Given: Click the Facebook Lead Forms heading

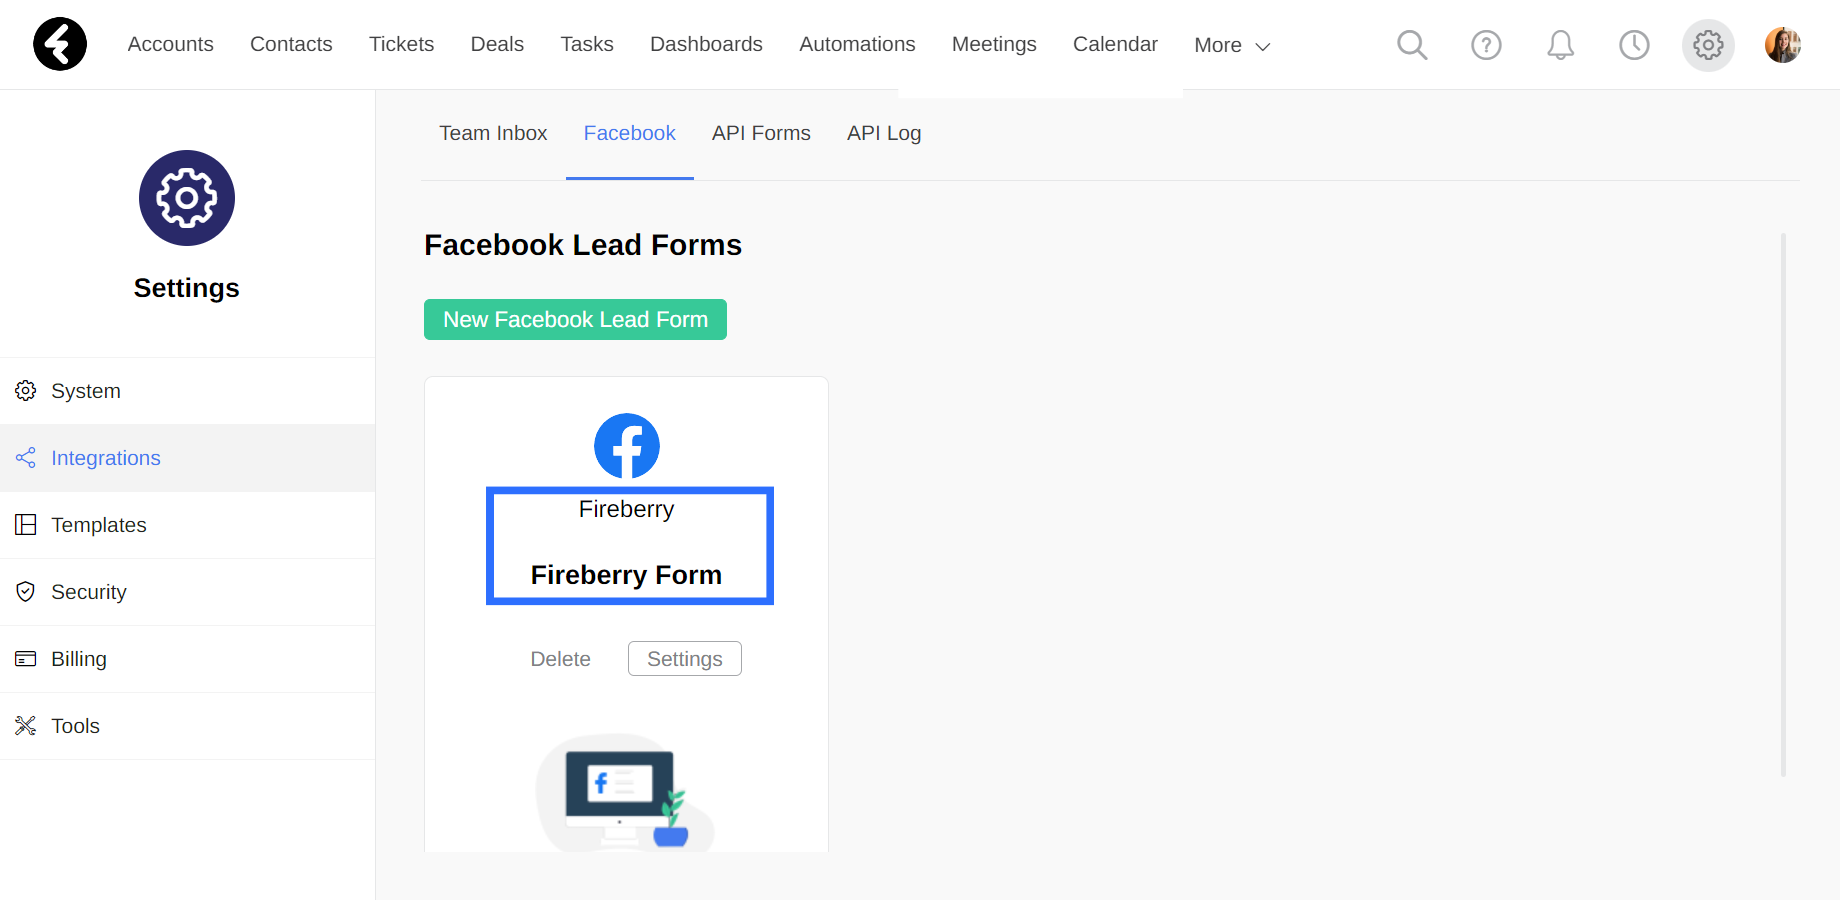Looking at the screenshot, I should pyautogui.click(x=583, y=245).
